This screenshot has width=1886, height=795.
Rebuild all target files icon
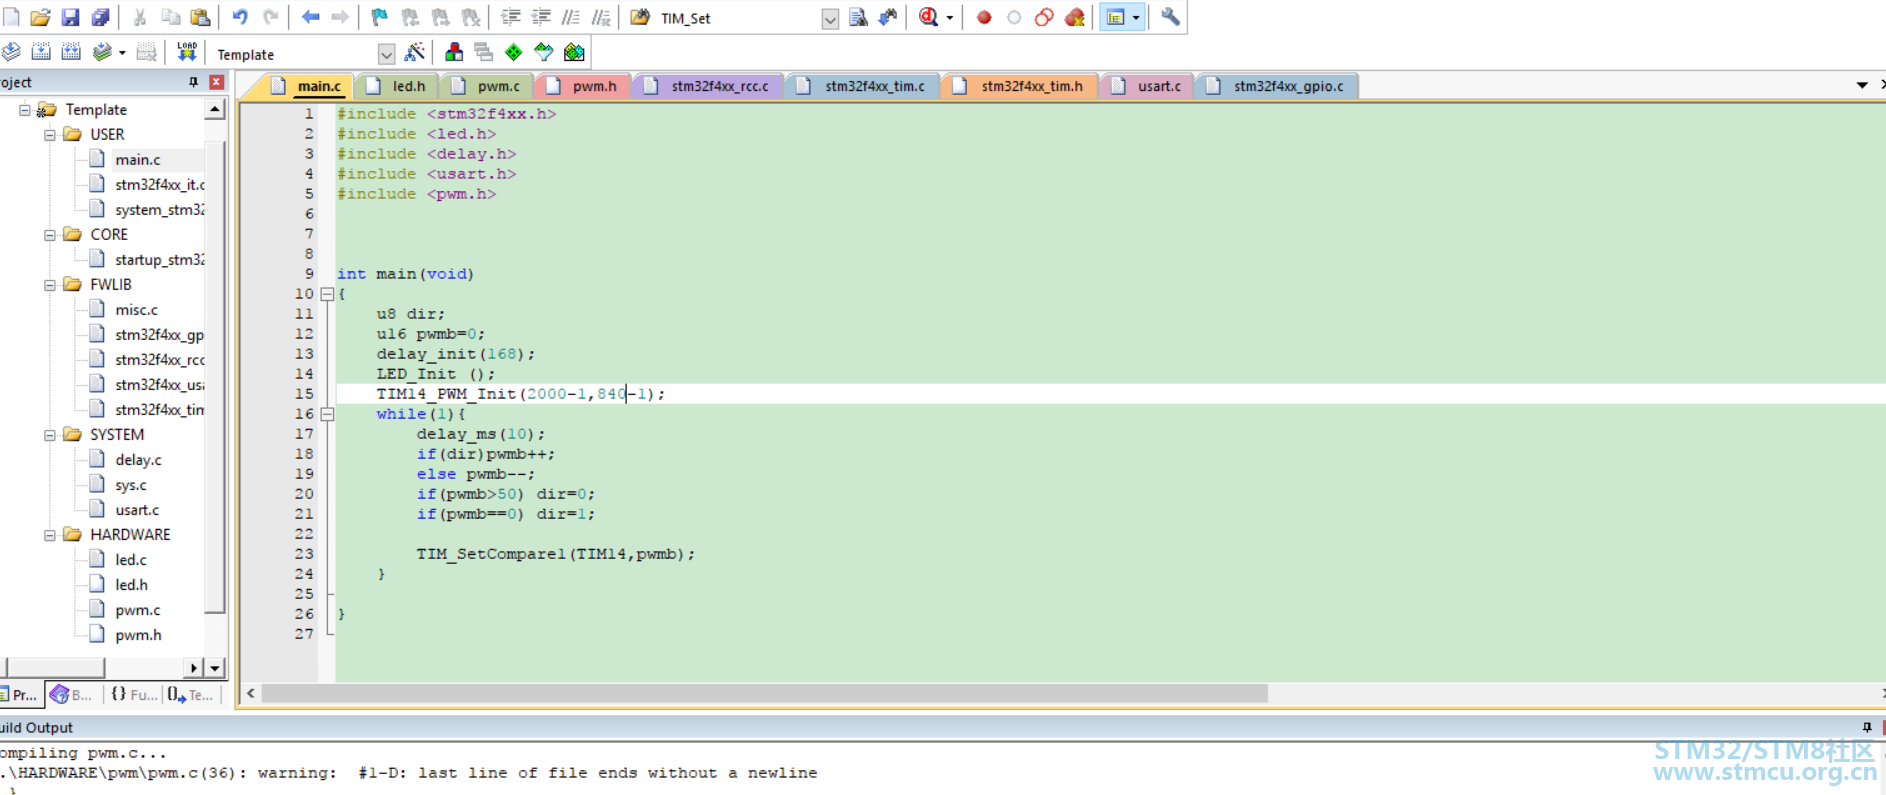click(71, 52)
